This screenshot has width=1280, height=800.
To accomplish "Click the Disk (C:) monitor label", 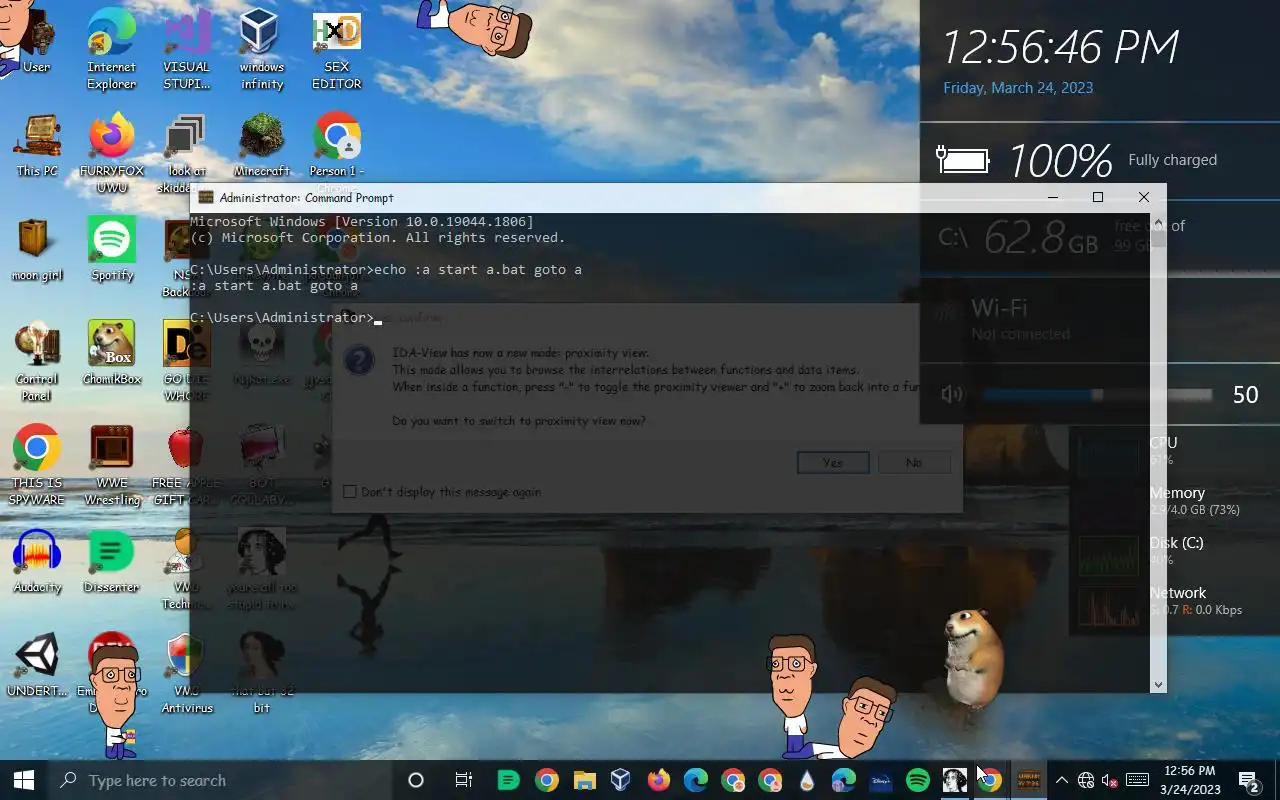I will 1176,543.
